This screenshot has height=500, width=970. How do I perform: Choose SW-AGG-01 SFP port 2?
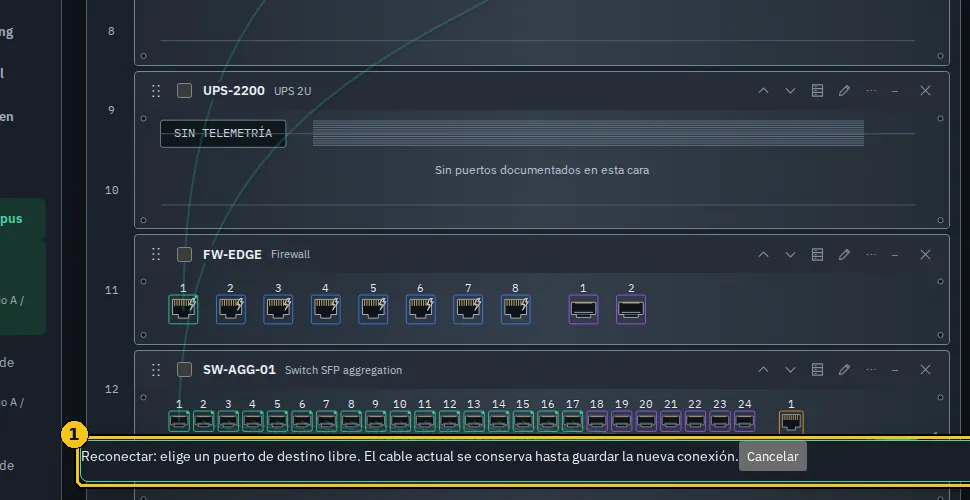coord(204,421)
